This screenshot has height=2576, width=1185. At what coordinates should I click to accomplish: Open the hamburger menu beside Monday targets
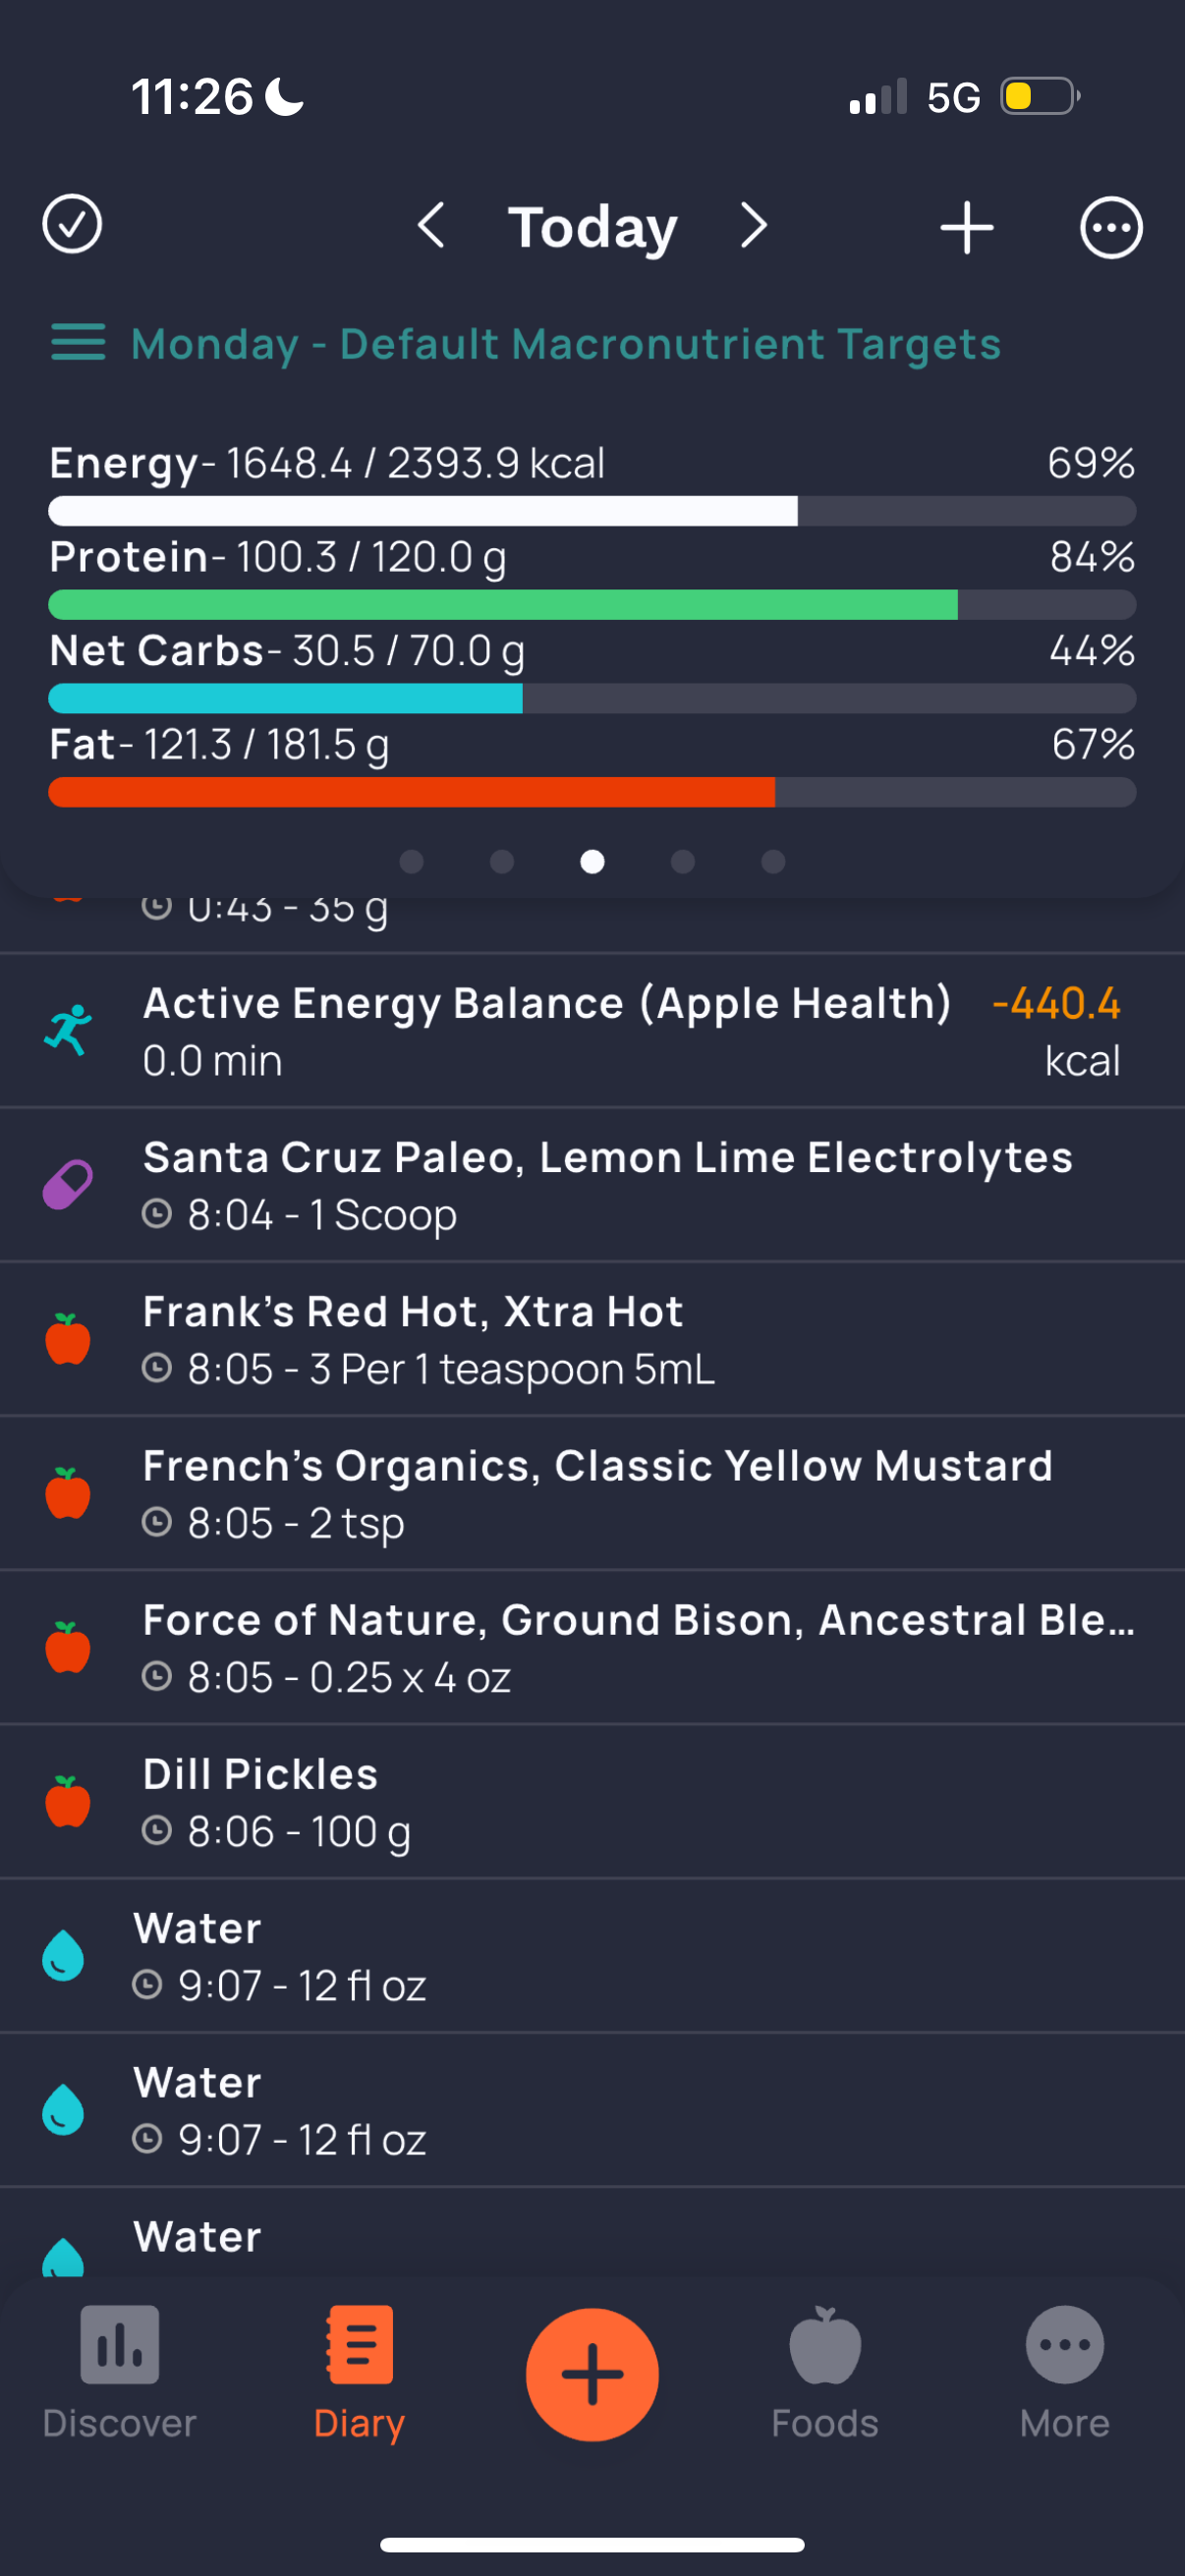(x=78, y=343)
